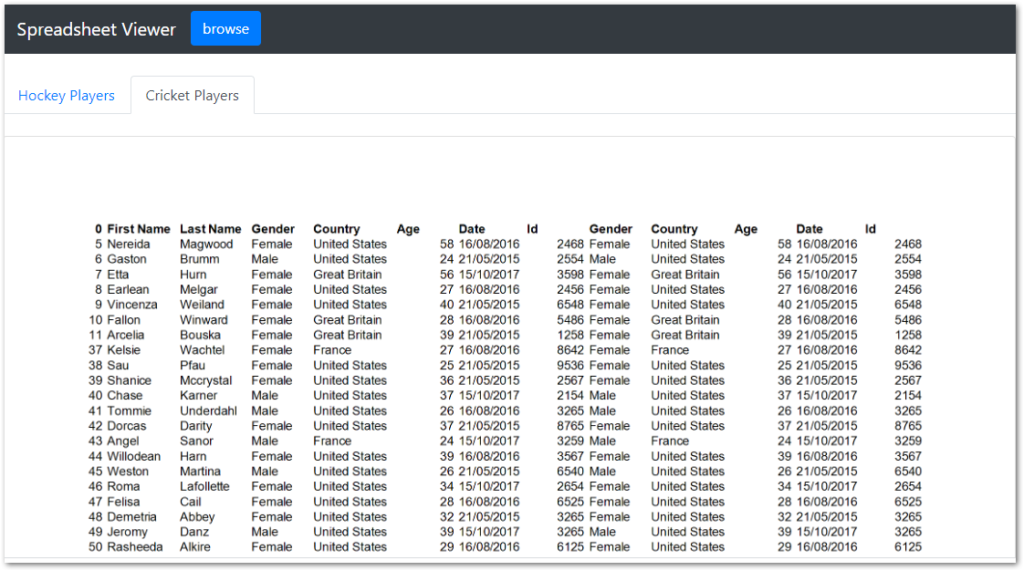Viewport: 1024px width, 571px height.
Task: Select the Jeromy first name cell
Action: pyautogui.click(x=127, y=532)
